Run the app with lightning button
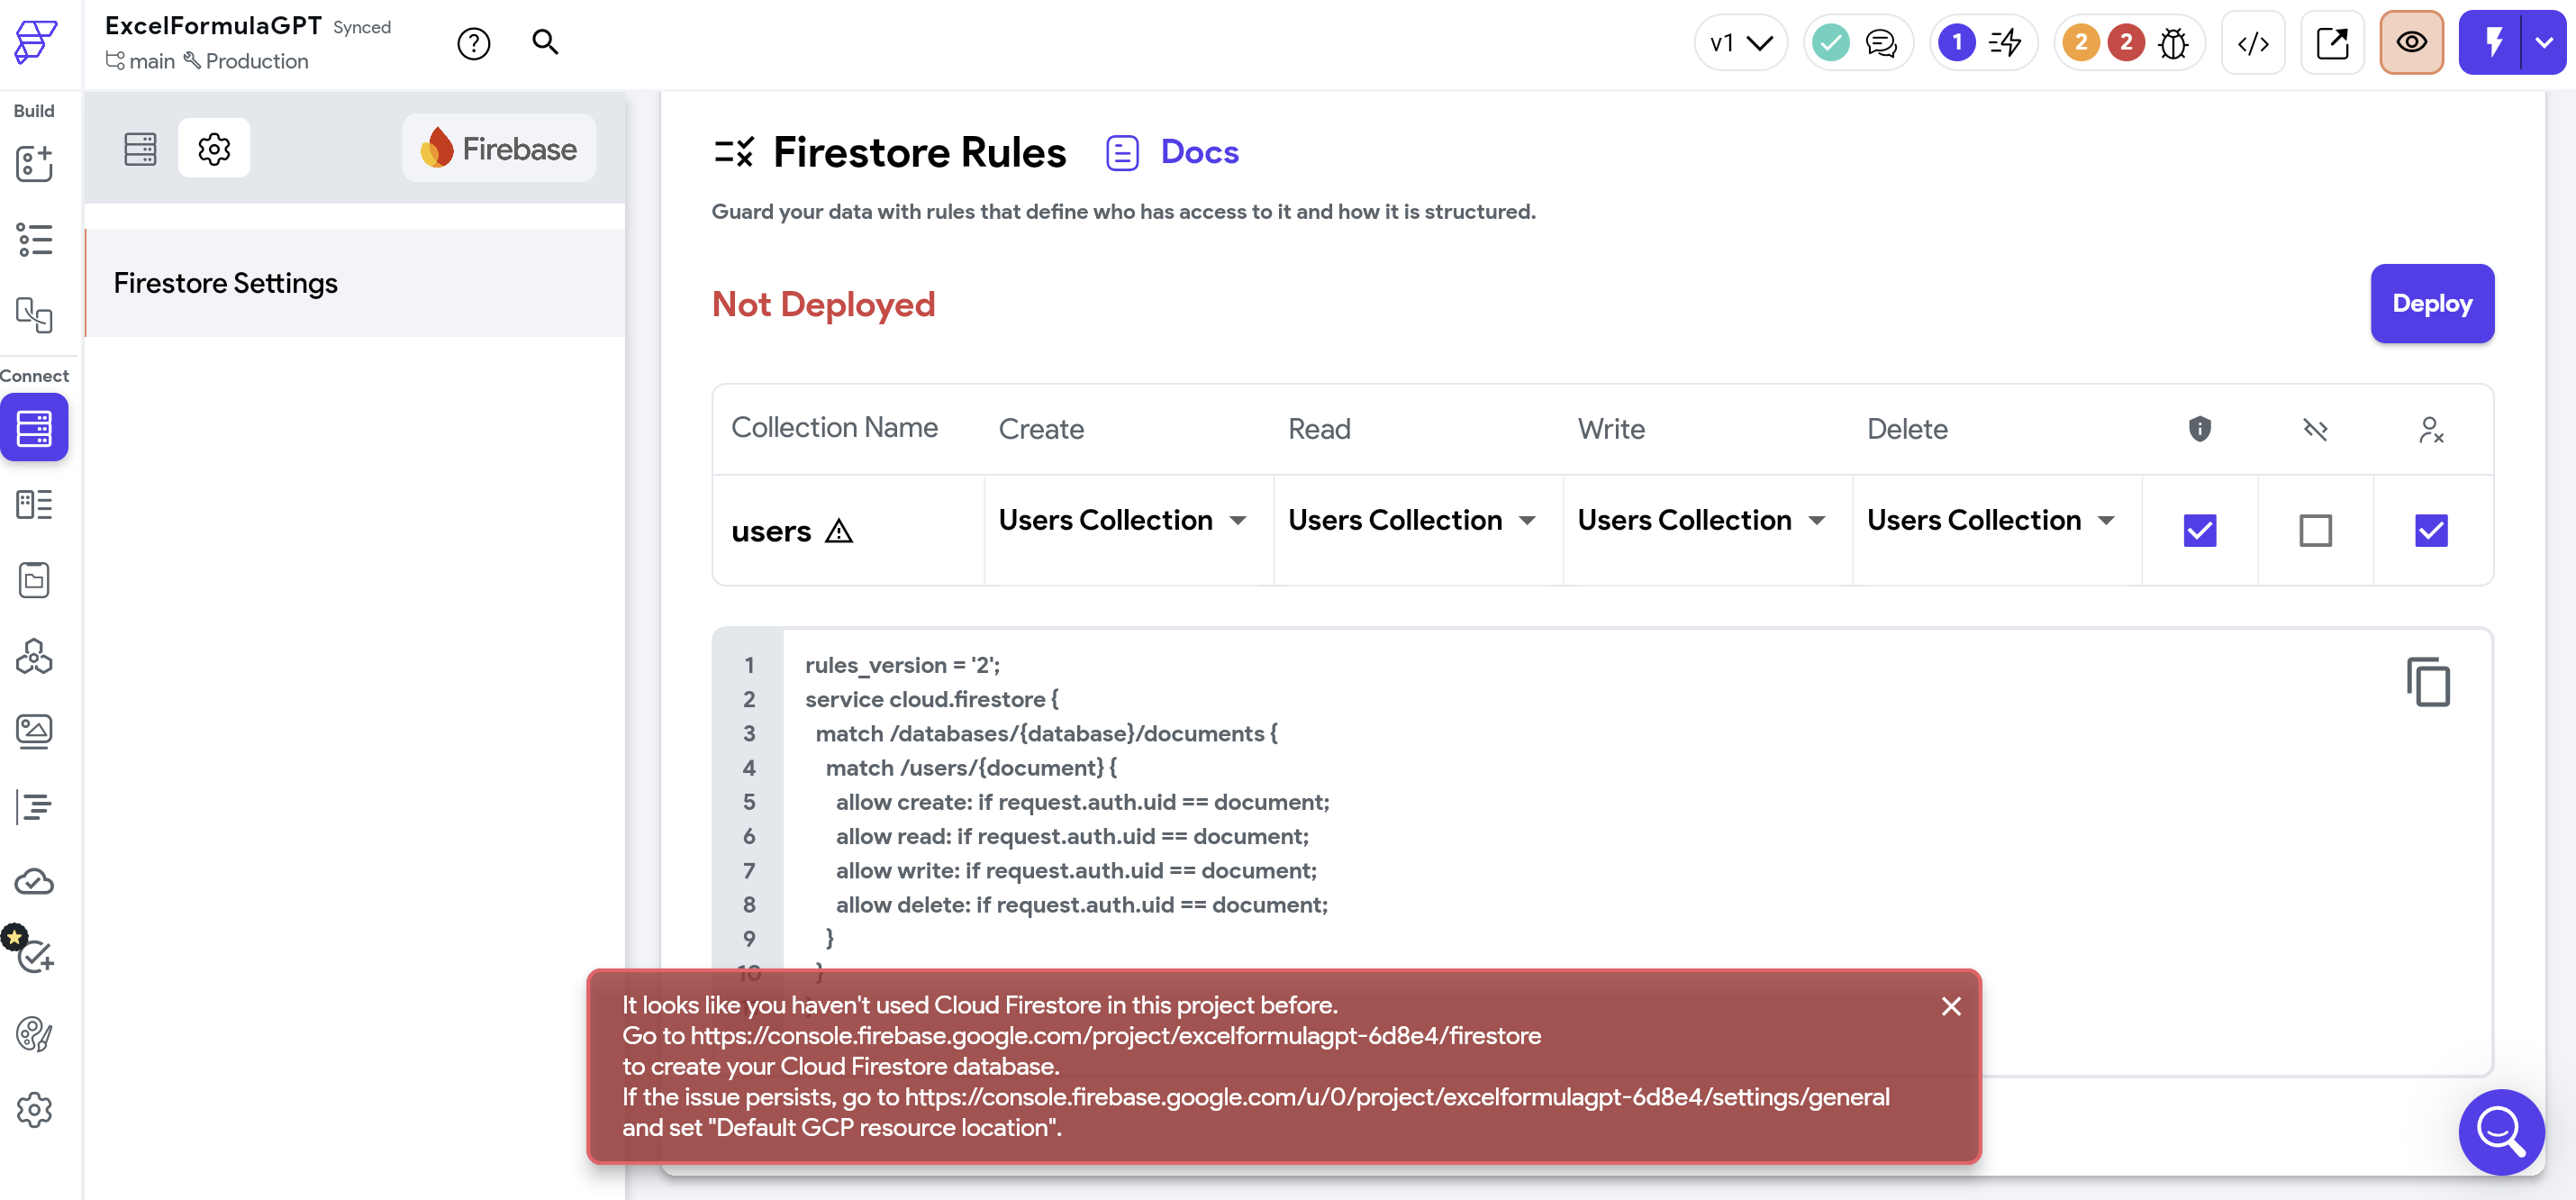Viewport: 2576px width, 1200px height. [x=2492, y=43]
